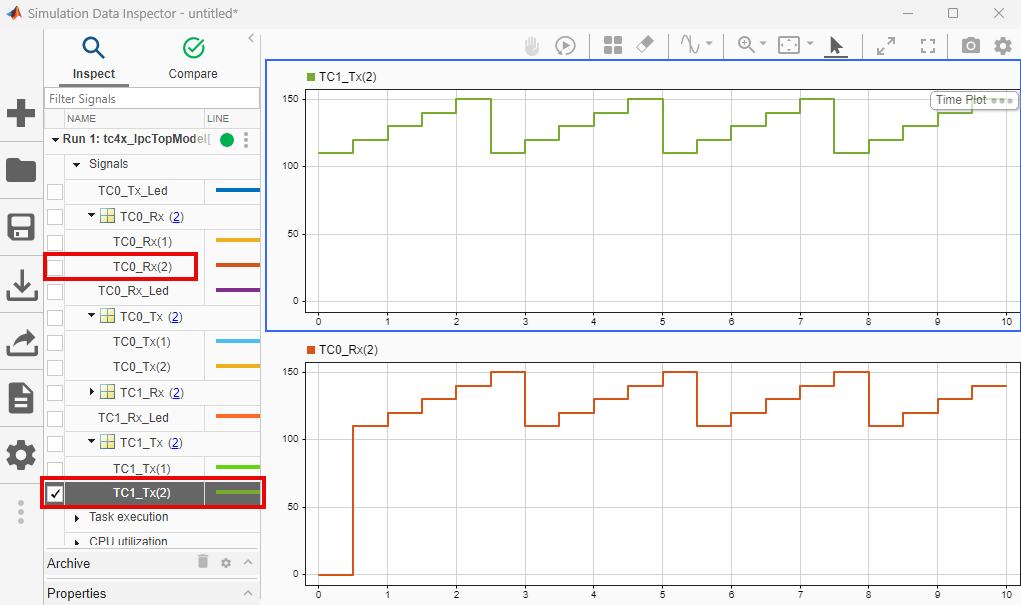Image resolution: width=1021 pixels, height=605 pixels.
Task: Click the Replay play button in toolbar
Action: coord(565,46)
